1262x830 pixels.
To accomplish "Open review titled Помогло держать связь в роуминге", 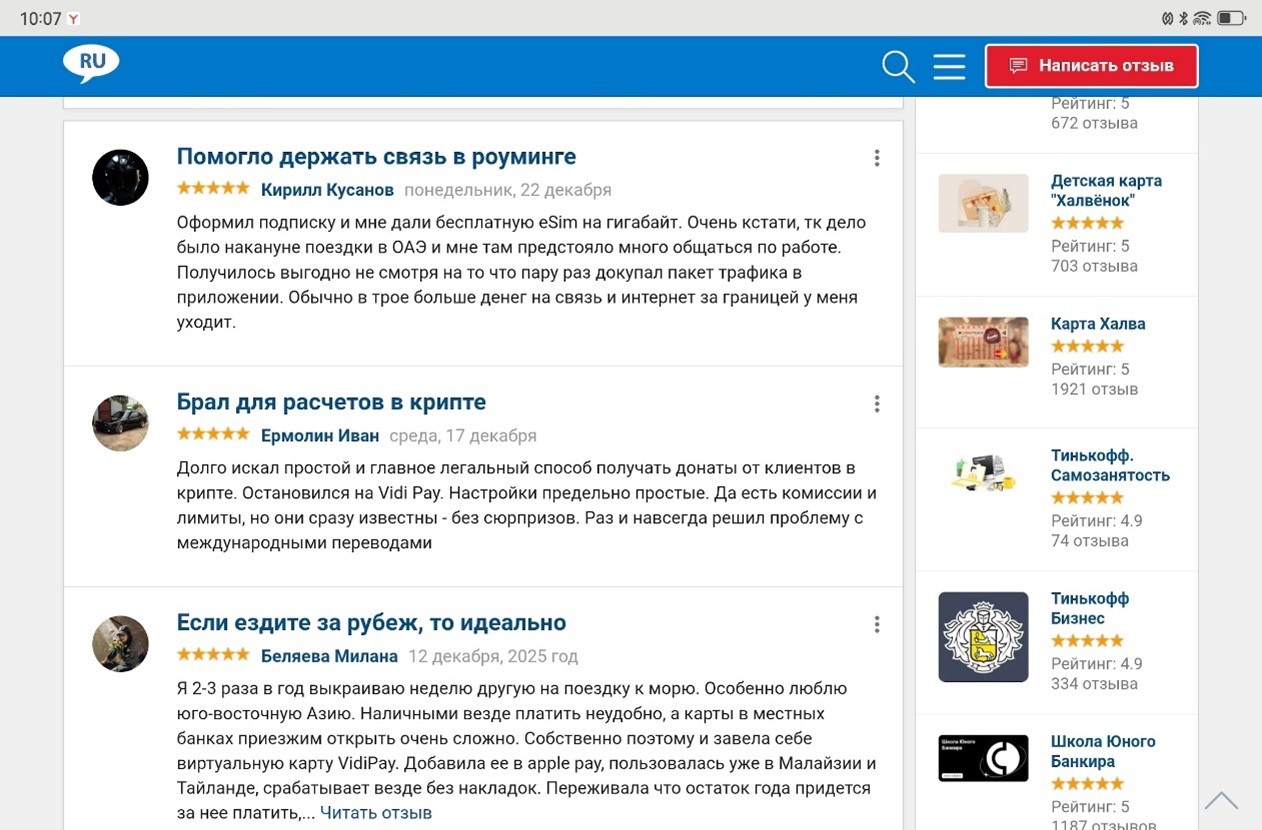I will [x=376, y=156].
